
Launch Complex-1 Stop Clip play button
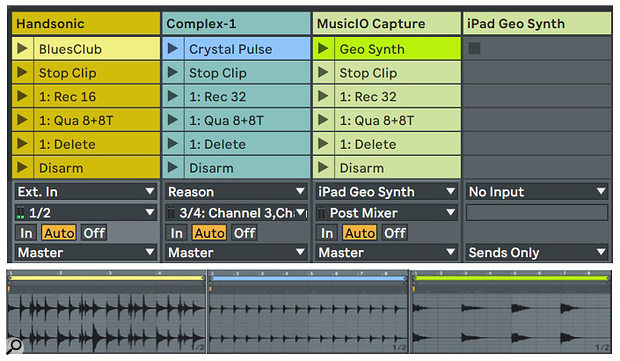click(x=173, y=72)
